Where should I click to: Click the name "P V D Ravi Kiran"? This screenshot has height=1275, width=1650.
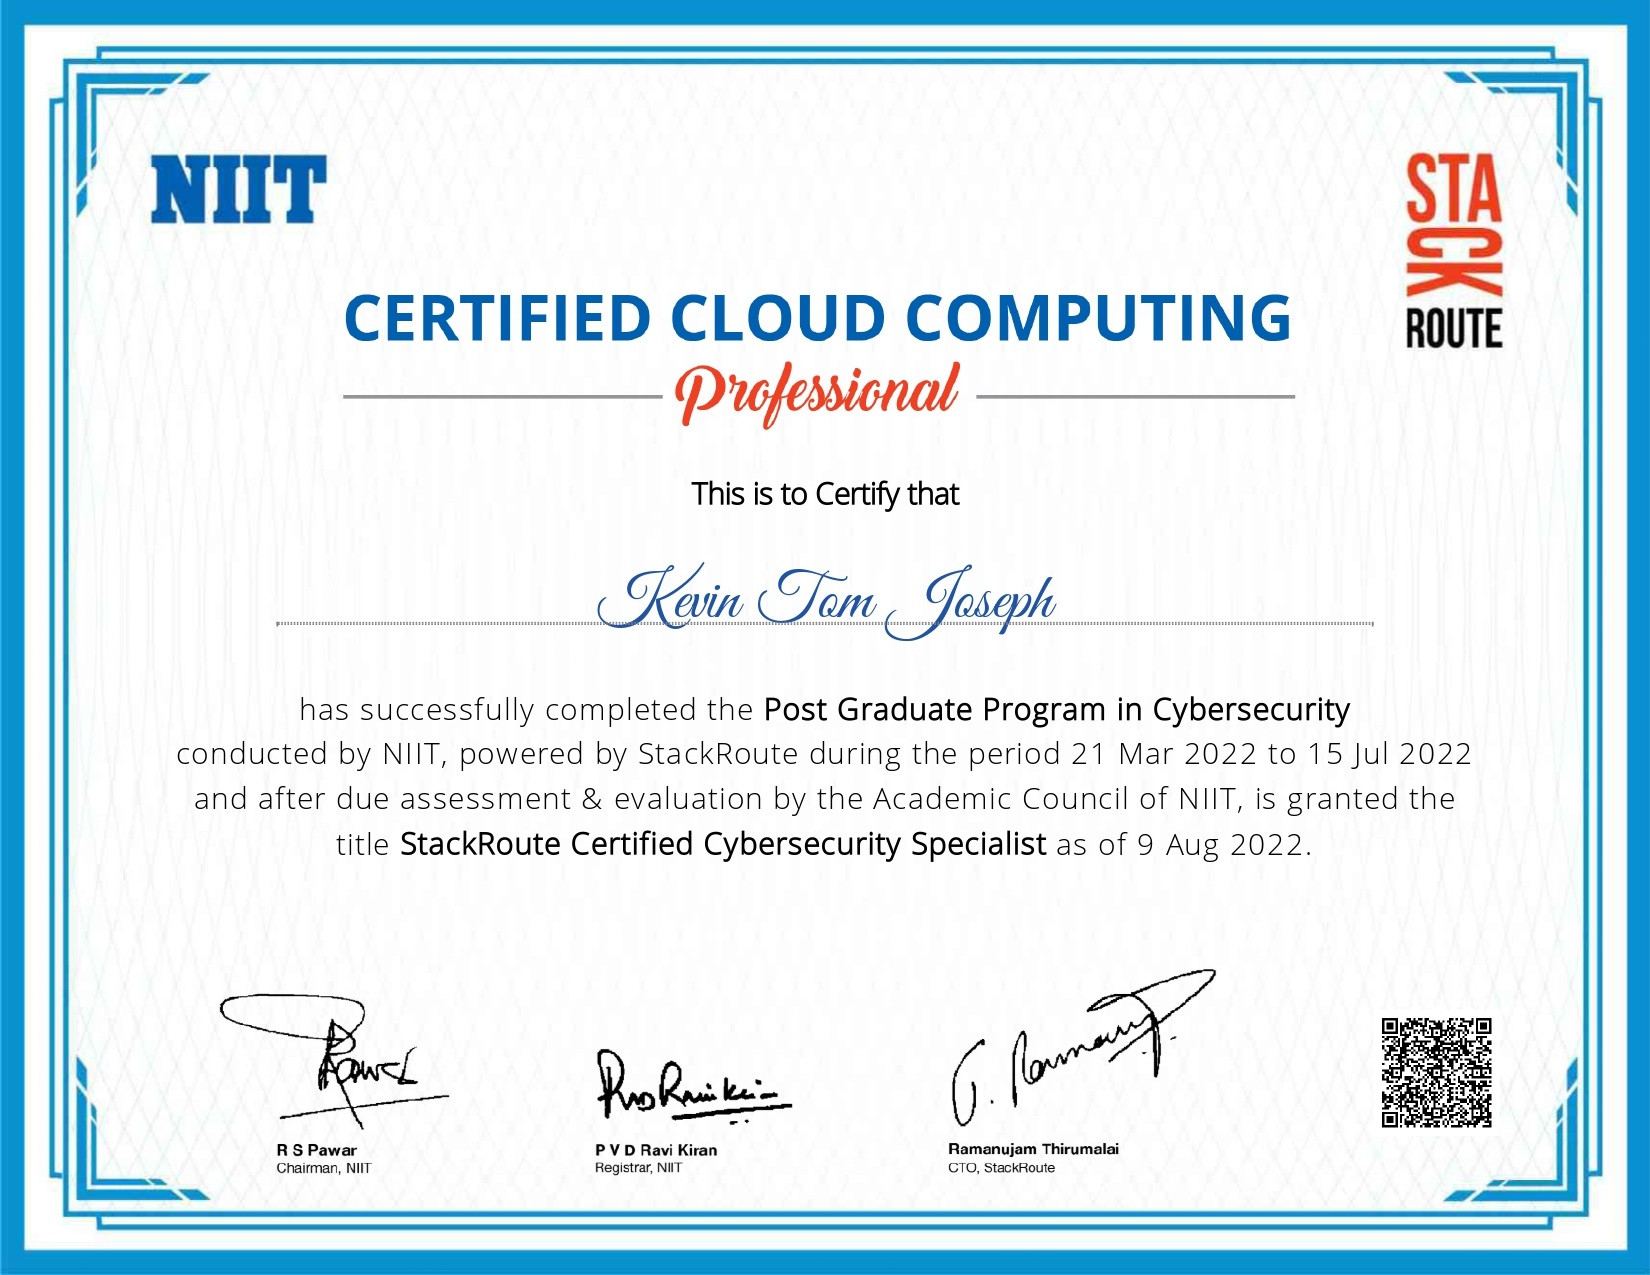(656, 1150)
